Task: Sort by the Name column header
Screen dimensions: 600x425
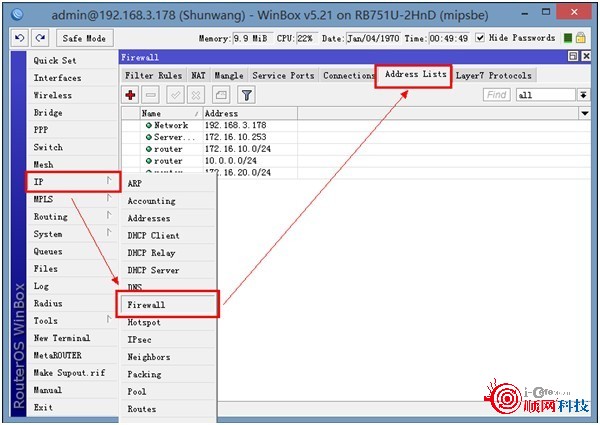Action: (171, 113)
